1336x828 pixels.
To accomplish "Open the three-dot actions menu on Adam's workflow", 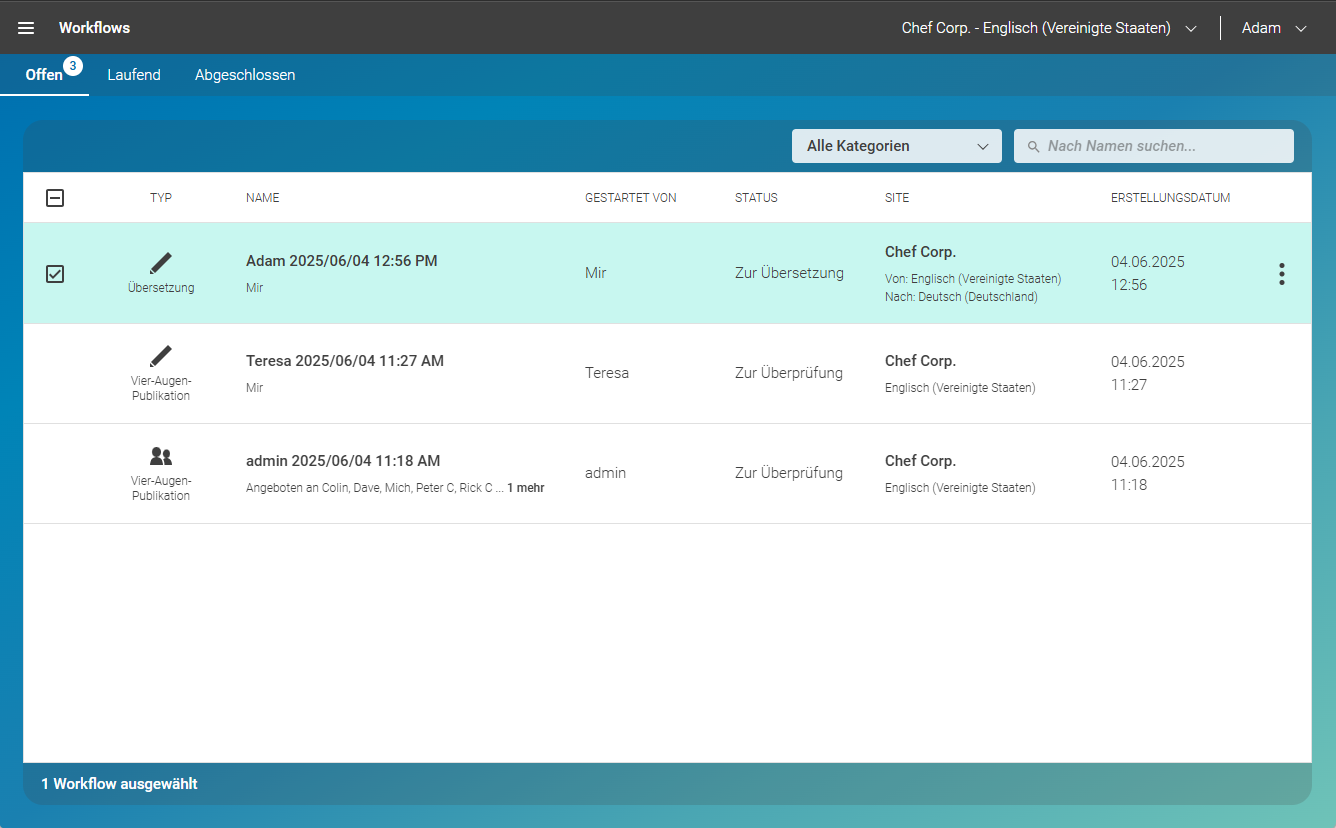I will click(x=1282, y=273).
